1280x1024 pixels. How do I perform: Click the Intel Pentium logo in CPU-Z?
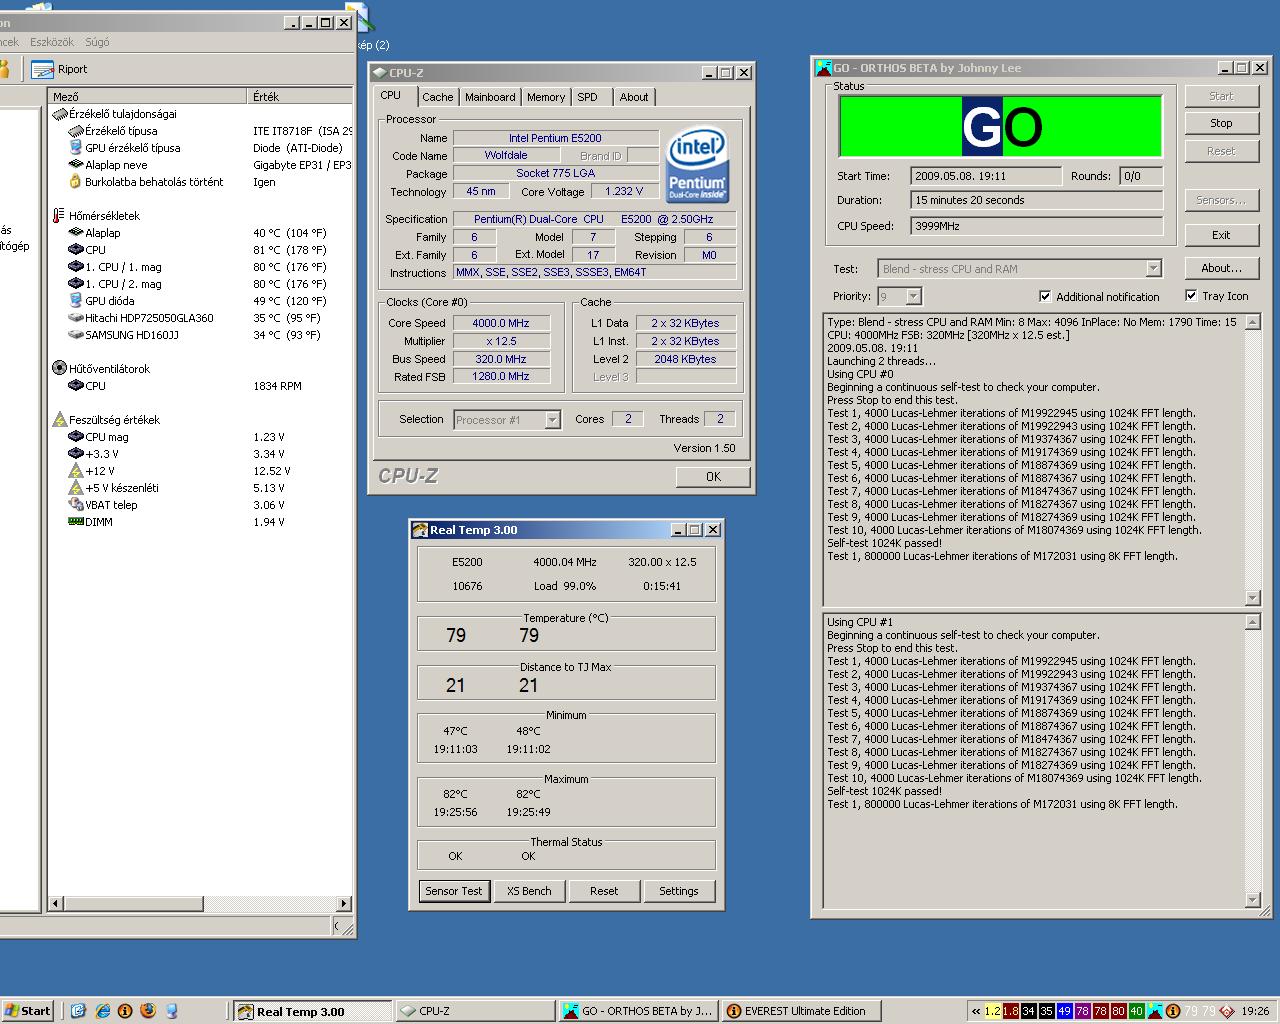pos(697,165)
